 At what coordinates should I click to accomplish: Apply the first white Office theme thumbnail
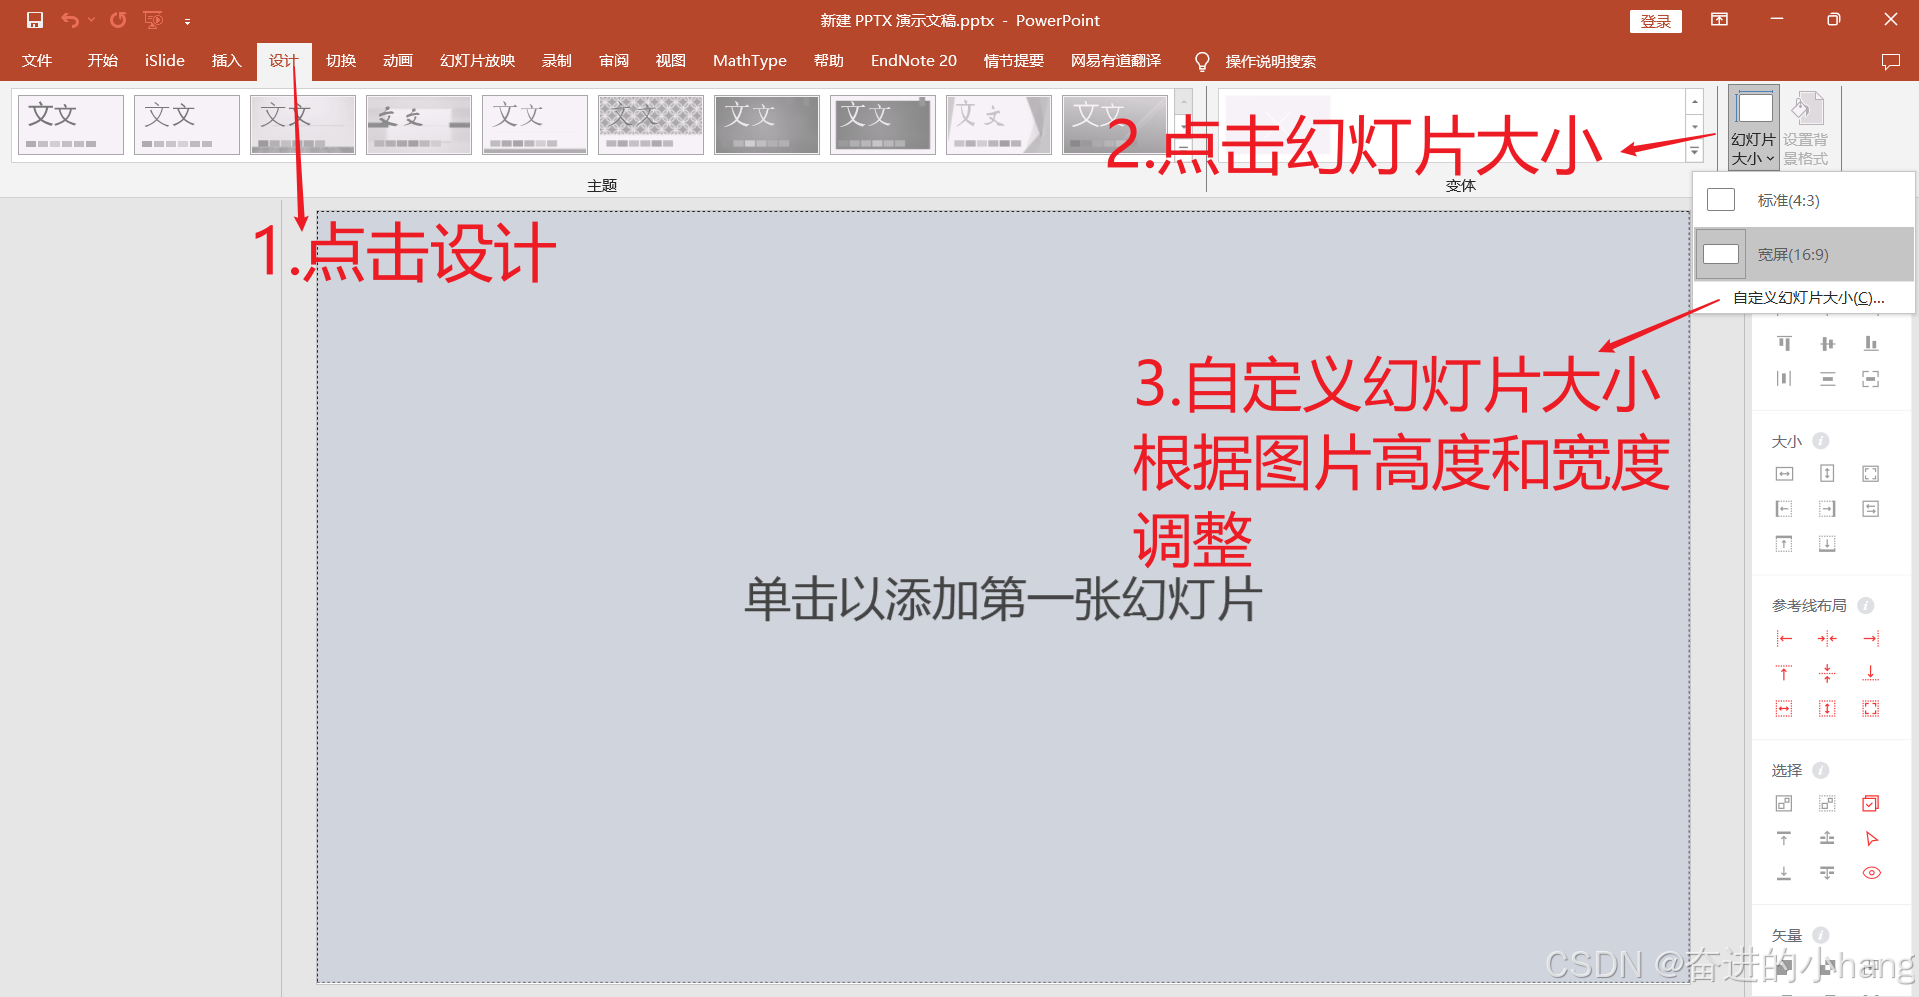pos(70,125)
